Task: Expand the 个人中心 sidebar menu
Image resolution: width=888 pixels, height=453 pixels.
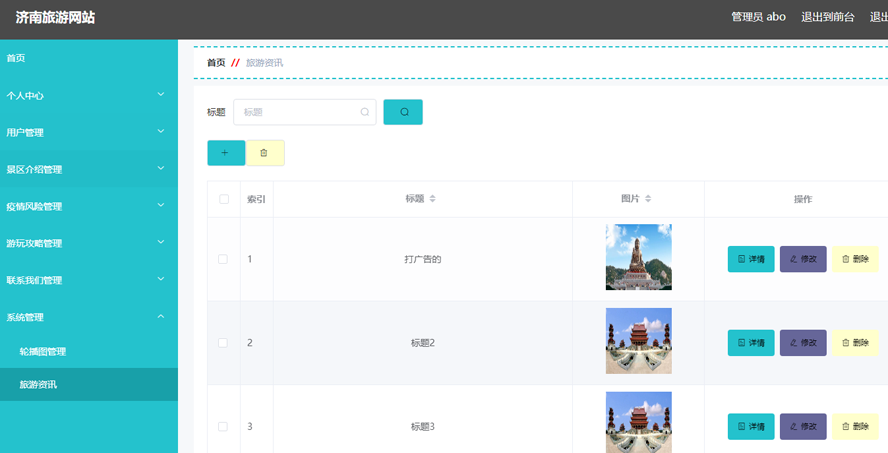Action: 88,96
